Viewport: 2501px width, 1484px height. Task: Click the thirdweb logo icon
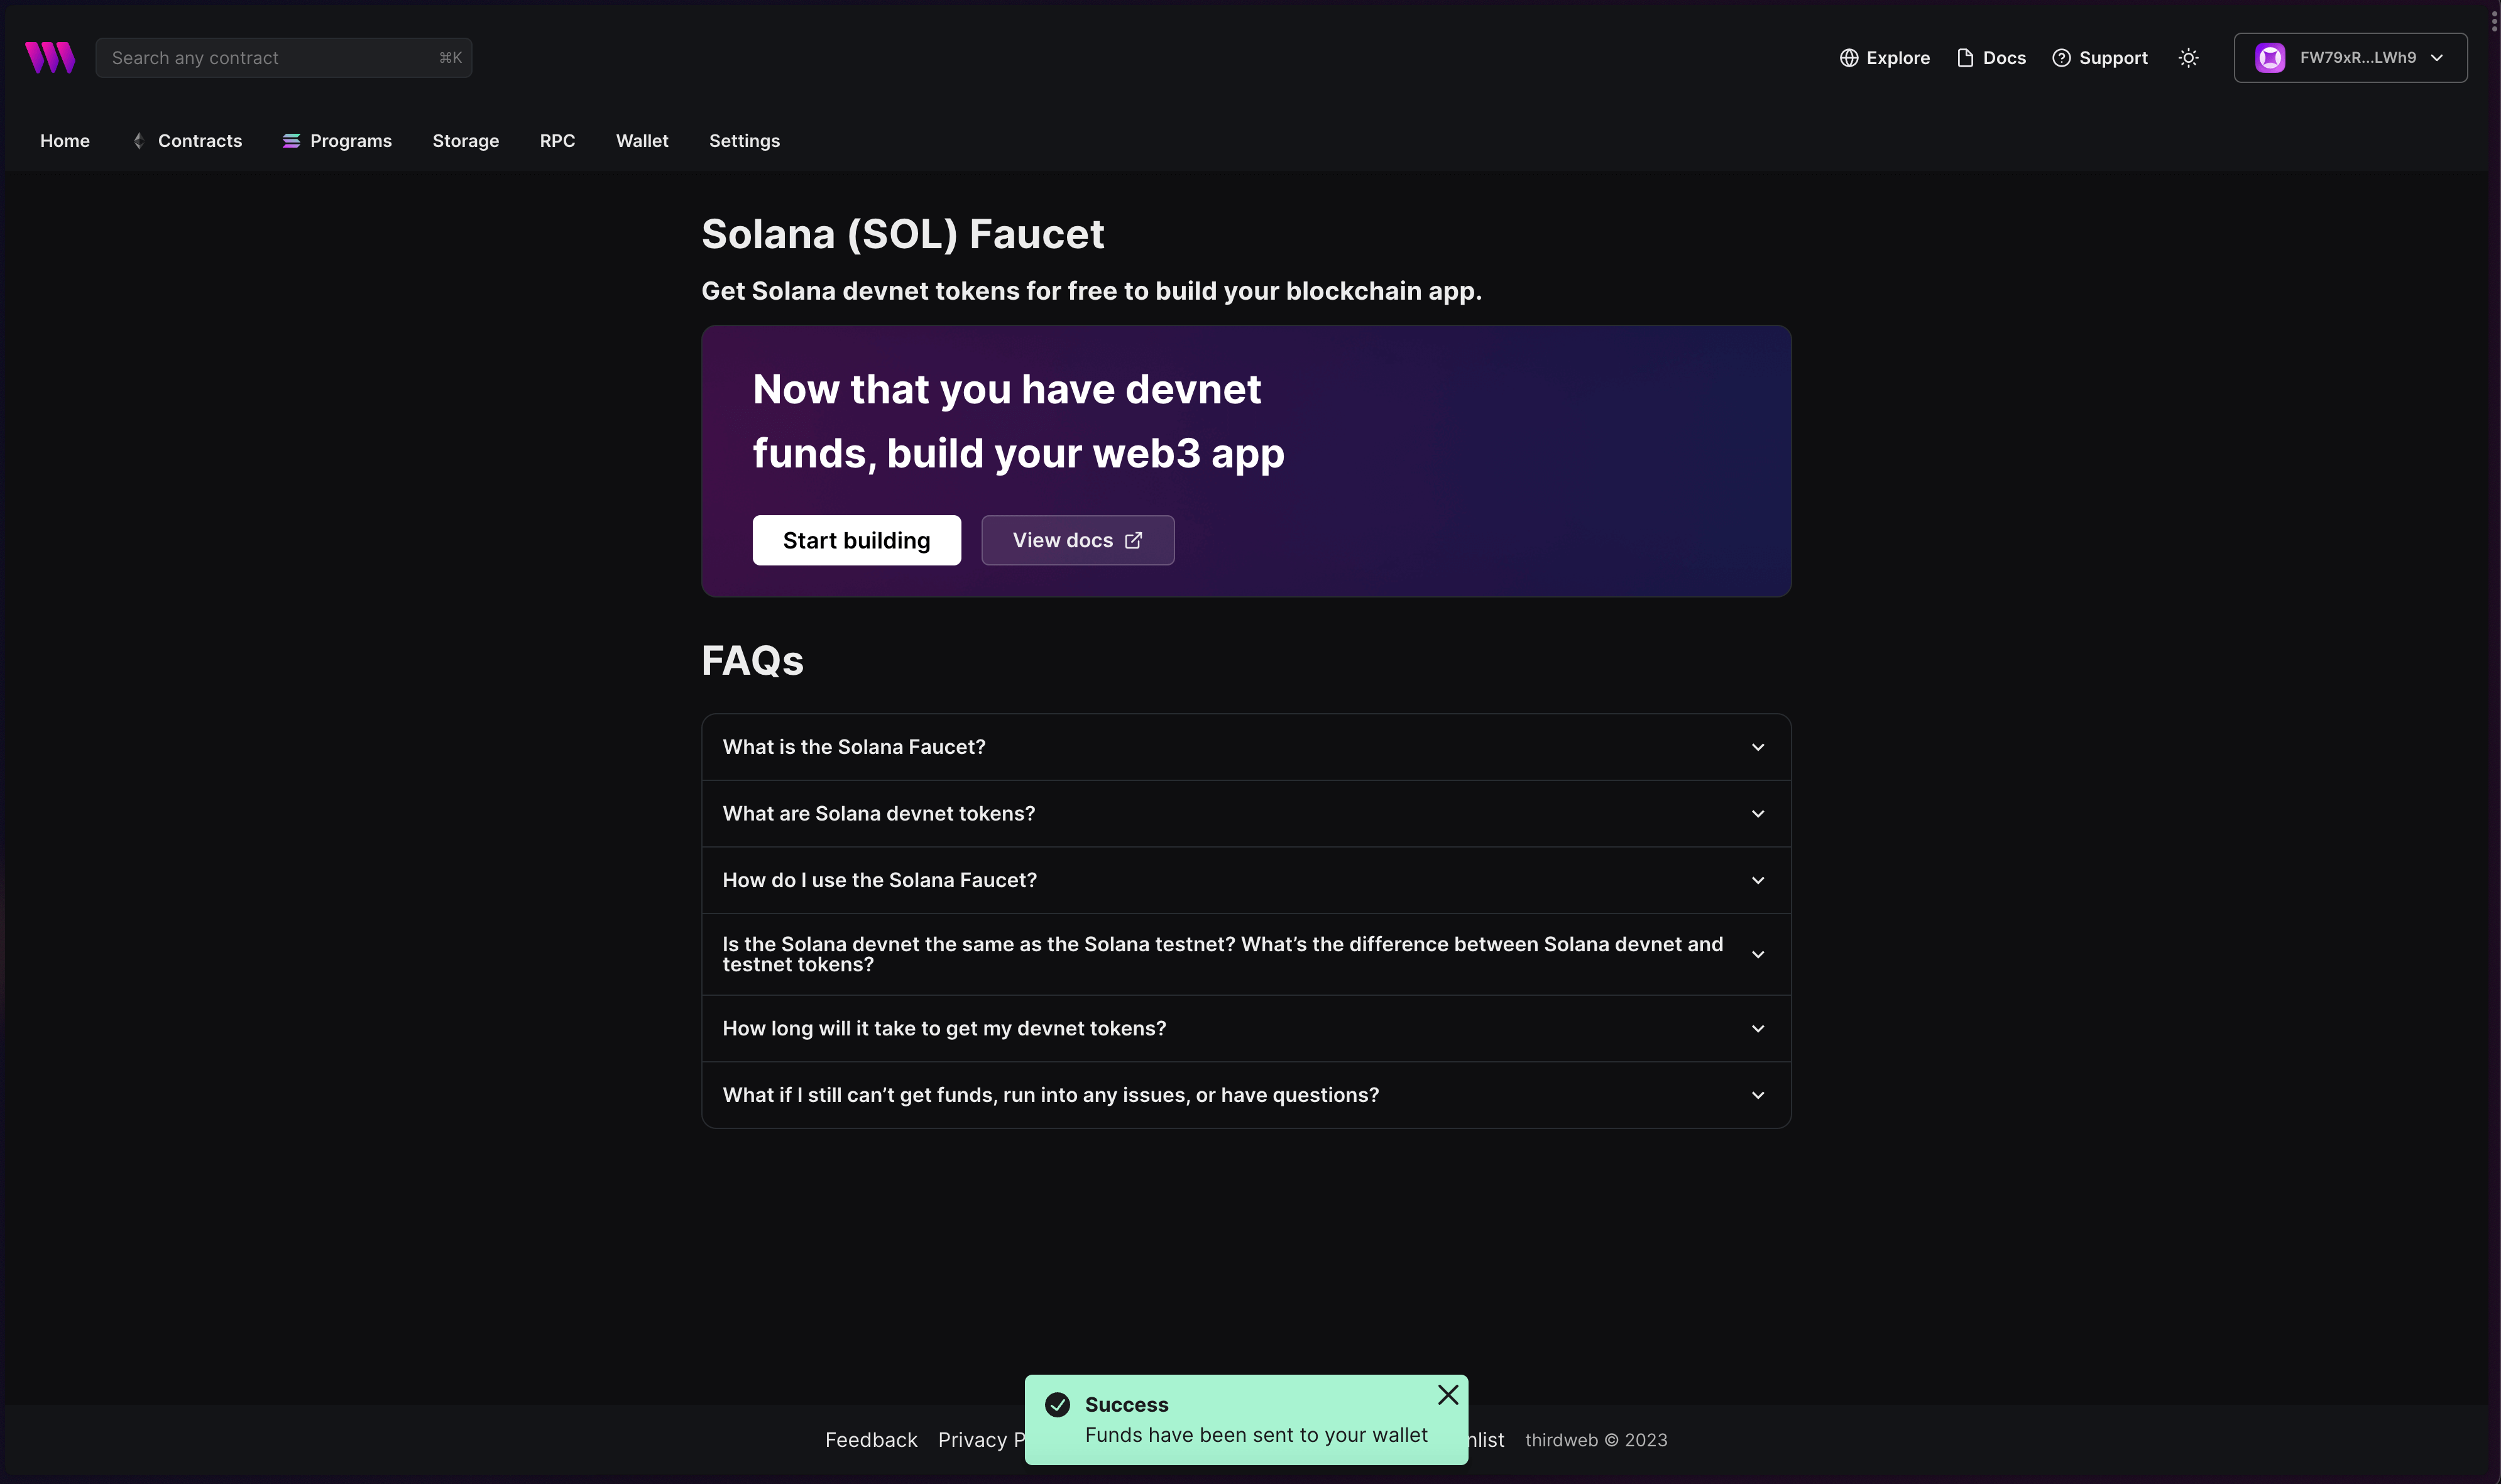[50, 58]
